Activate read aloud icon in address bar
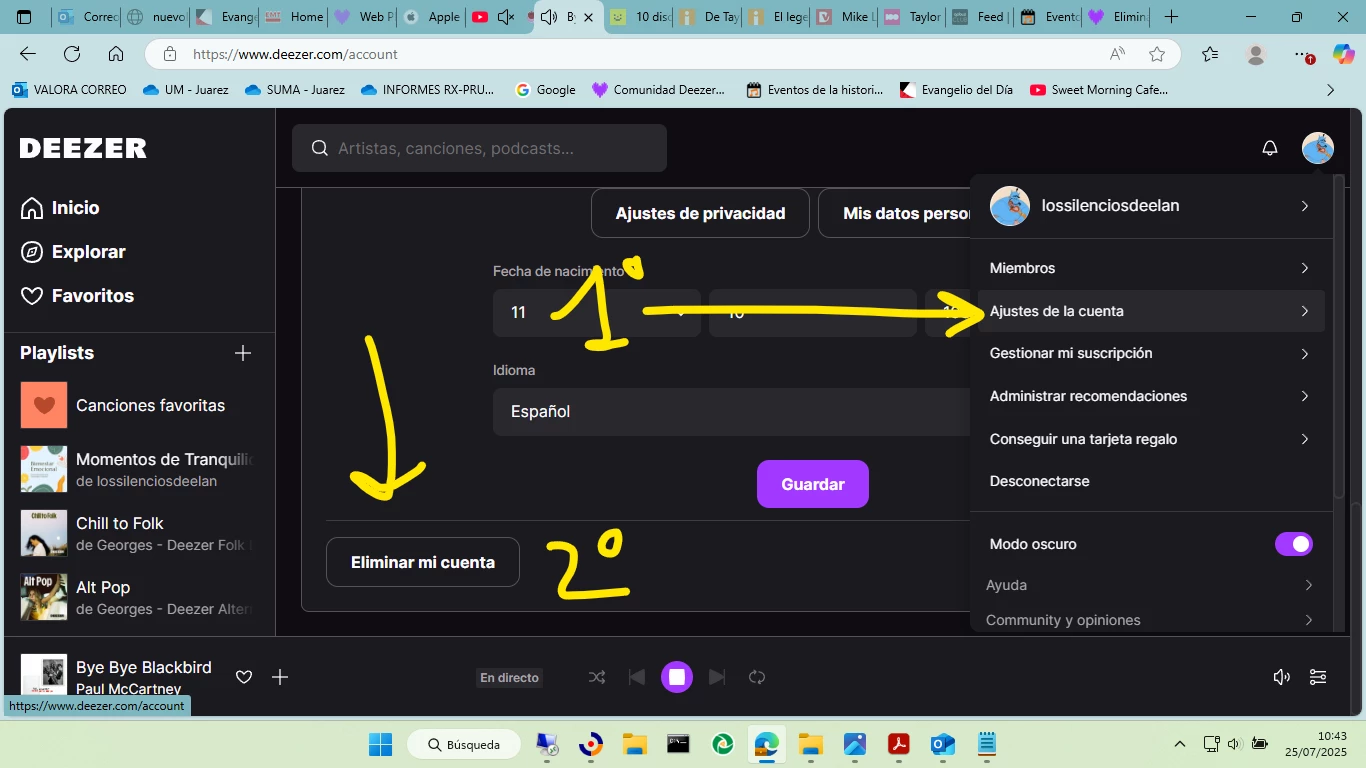Image resolution: width=1366 pixels, height=768 pixels. pyautogui.click(x=1117, y=54)
